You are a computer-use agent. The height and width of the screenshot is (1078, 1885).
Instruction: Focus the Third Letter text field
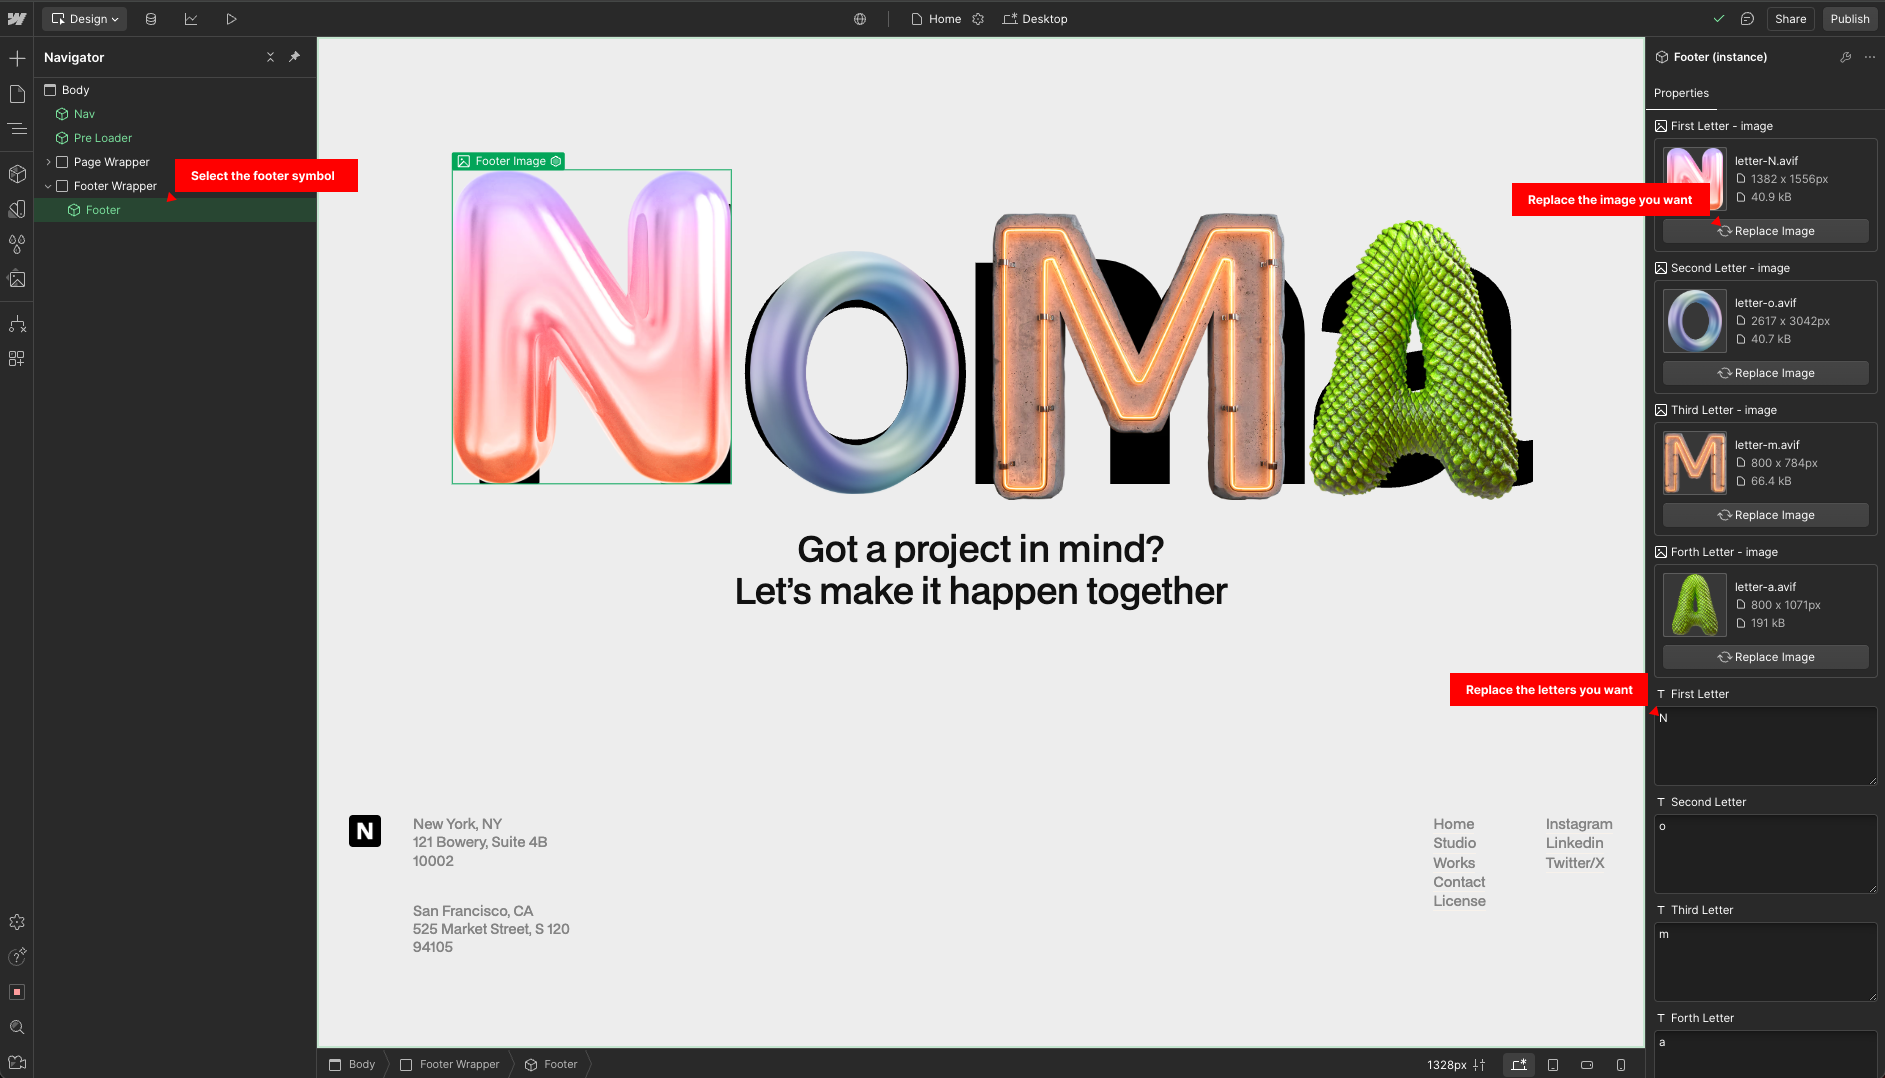point(1765,962)
